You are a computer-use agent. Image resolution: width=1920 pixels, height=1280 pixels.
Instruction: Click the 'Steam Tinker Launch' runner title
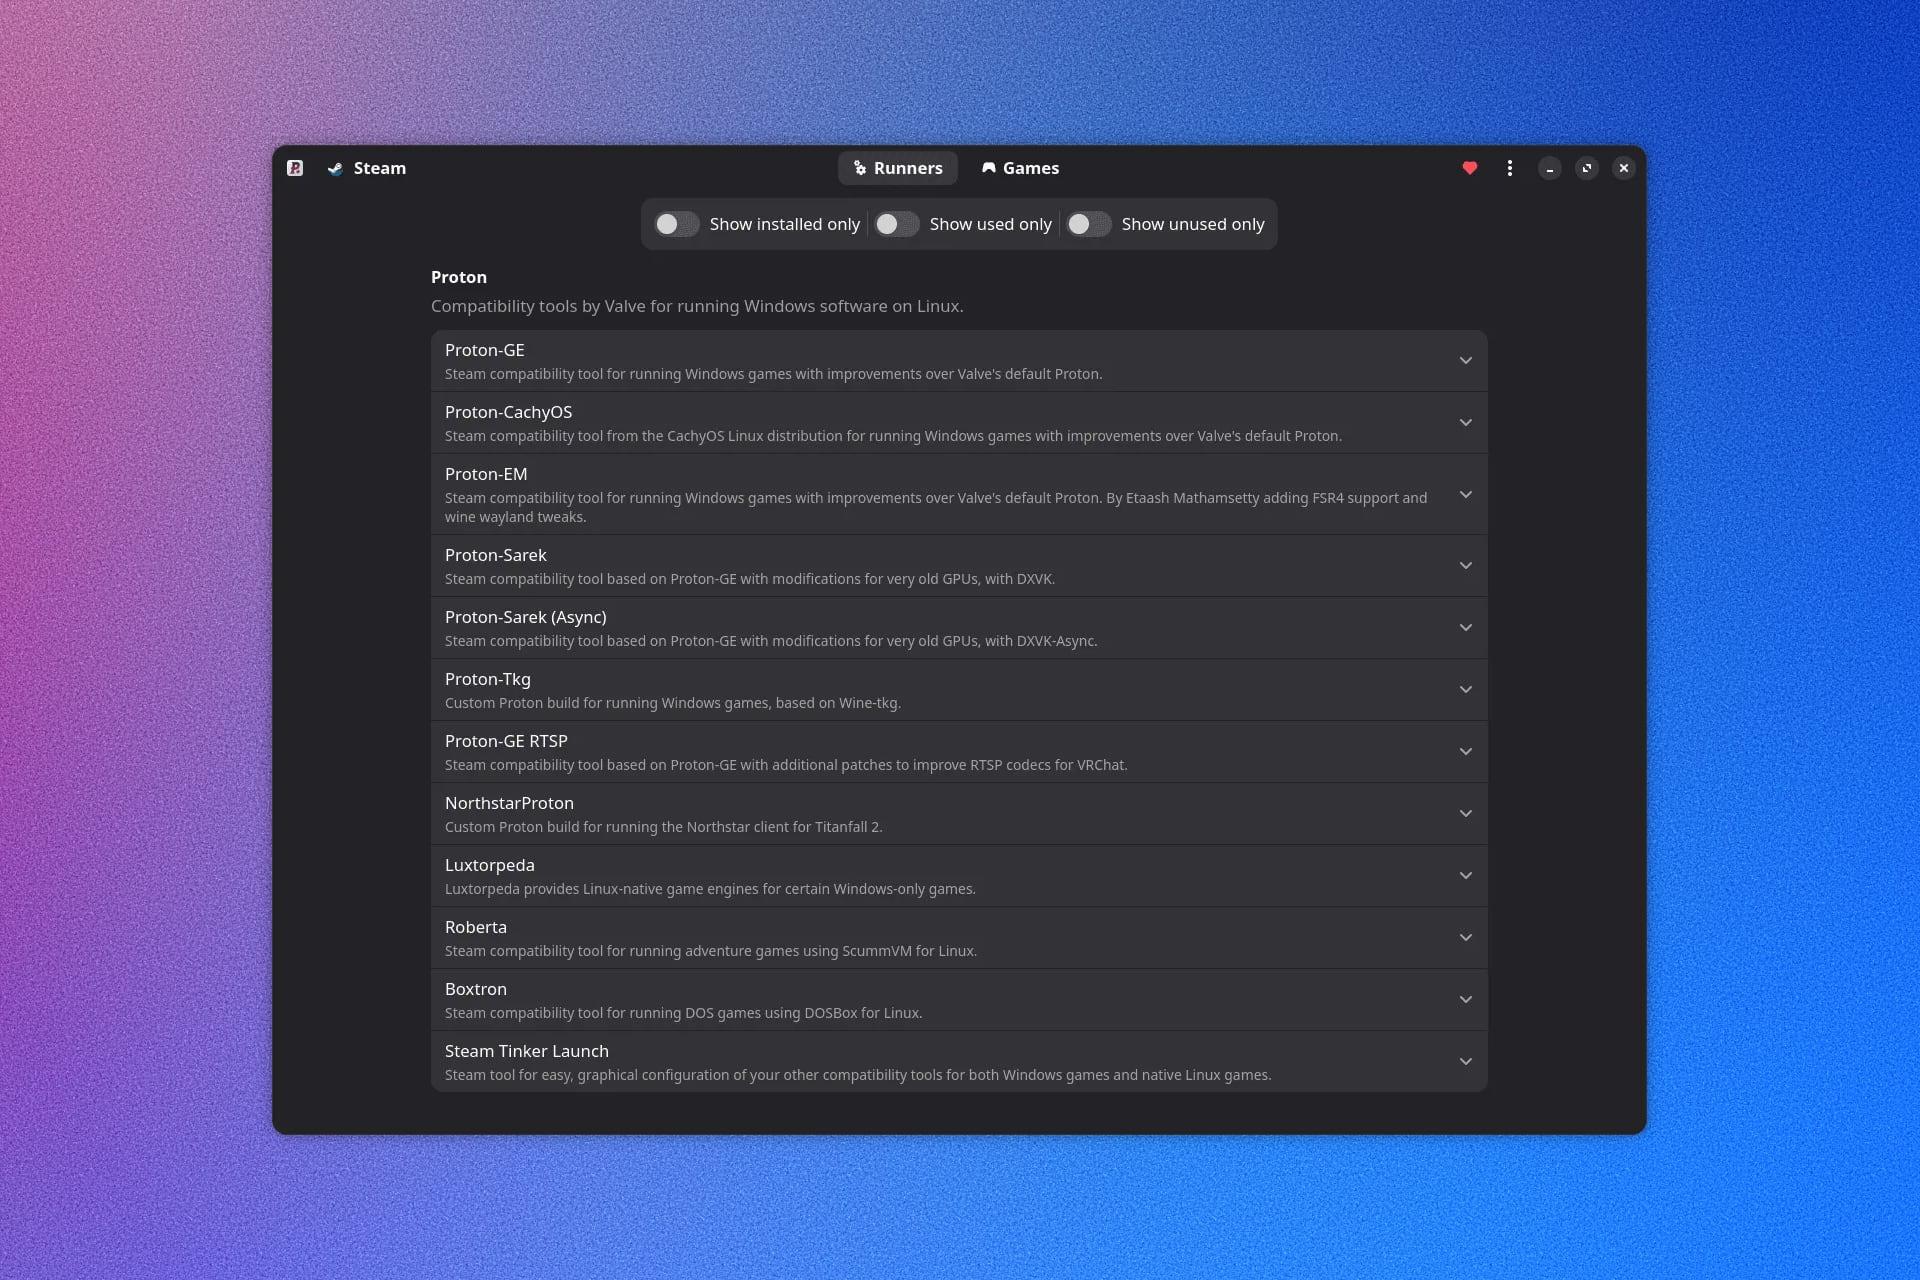pyautogui.click(x=527, y=1051)
